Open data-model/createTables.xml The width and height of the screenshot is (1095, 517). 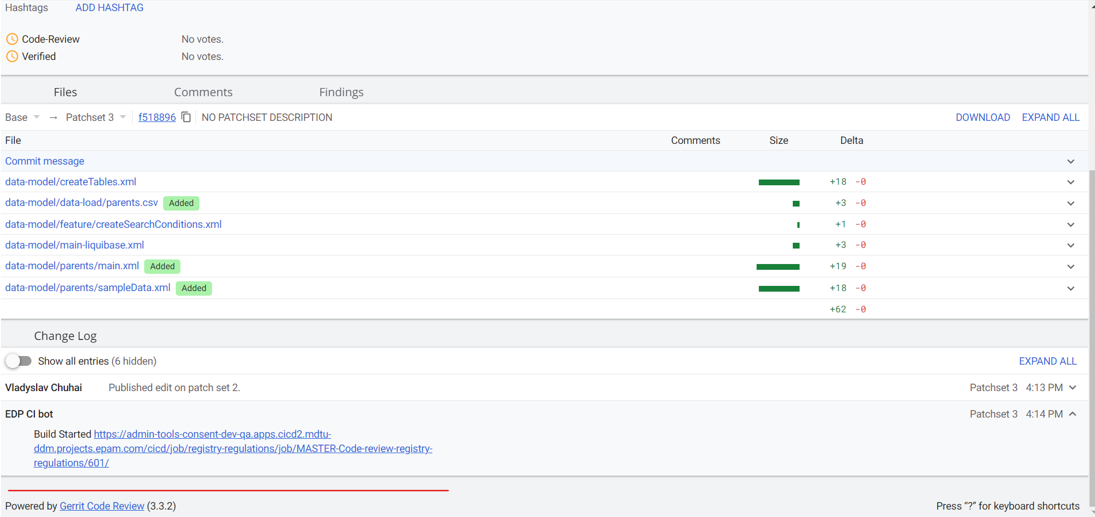coord(71,182)
